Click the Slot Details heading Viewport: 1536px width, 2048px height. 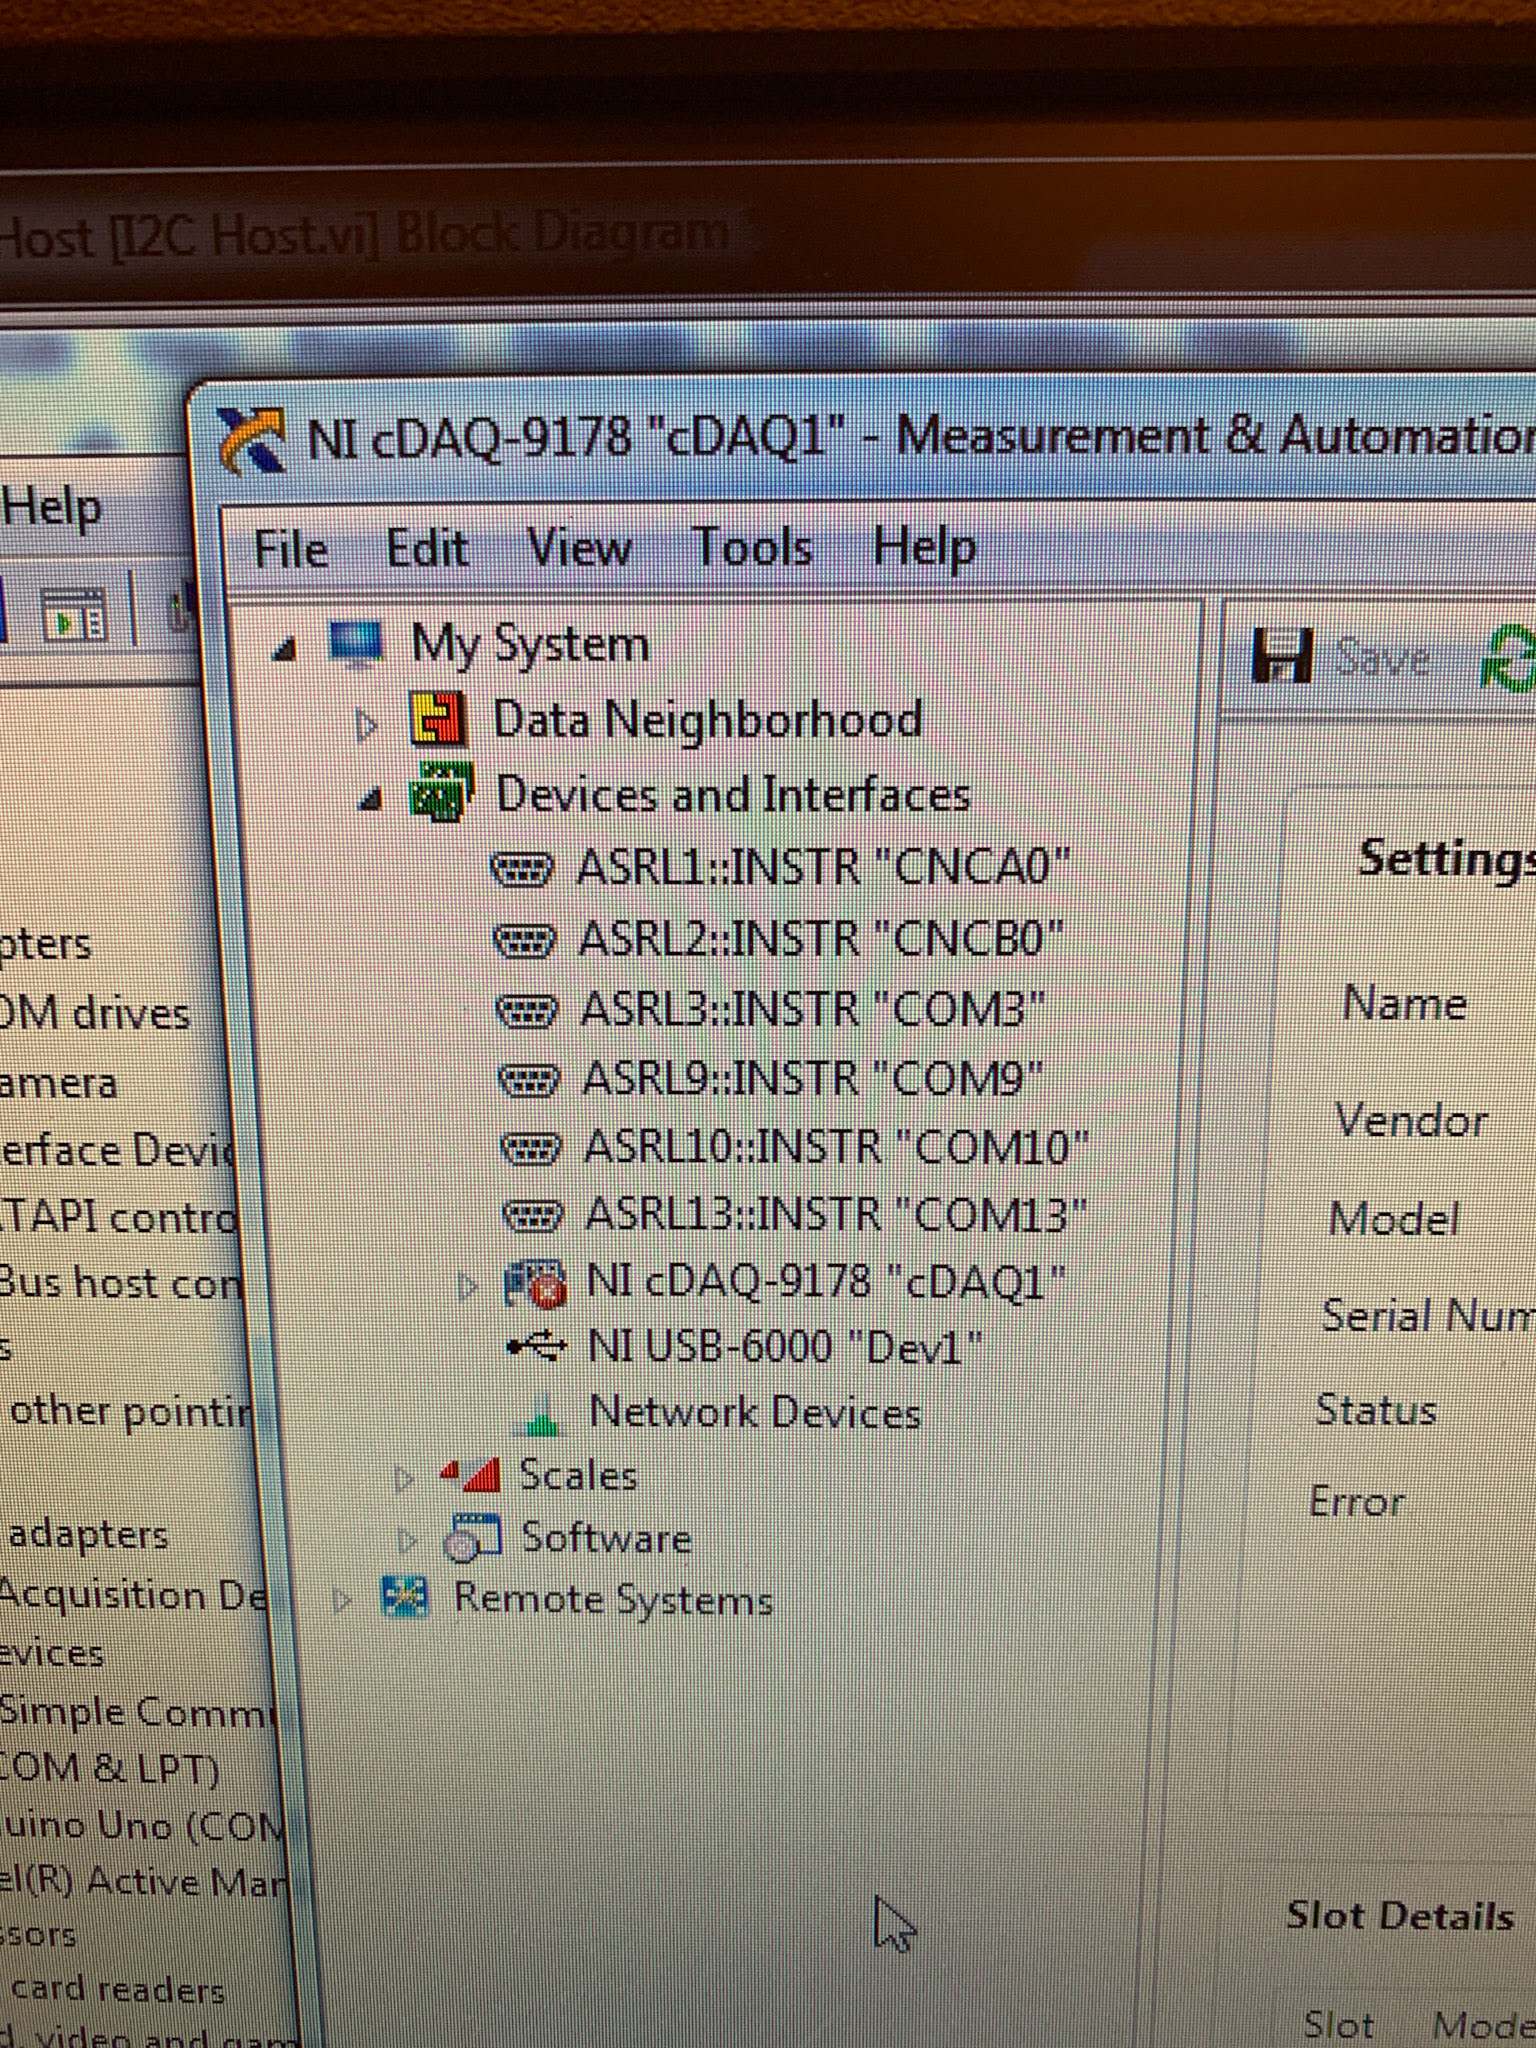tap(1399, 1915)
